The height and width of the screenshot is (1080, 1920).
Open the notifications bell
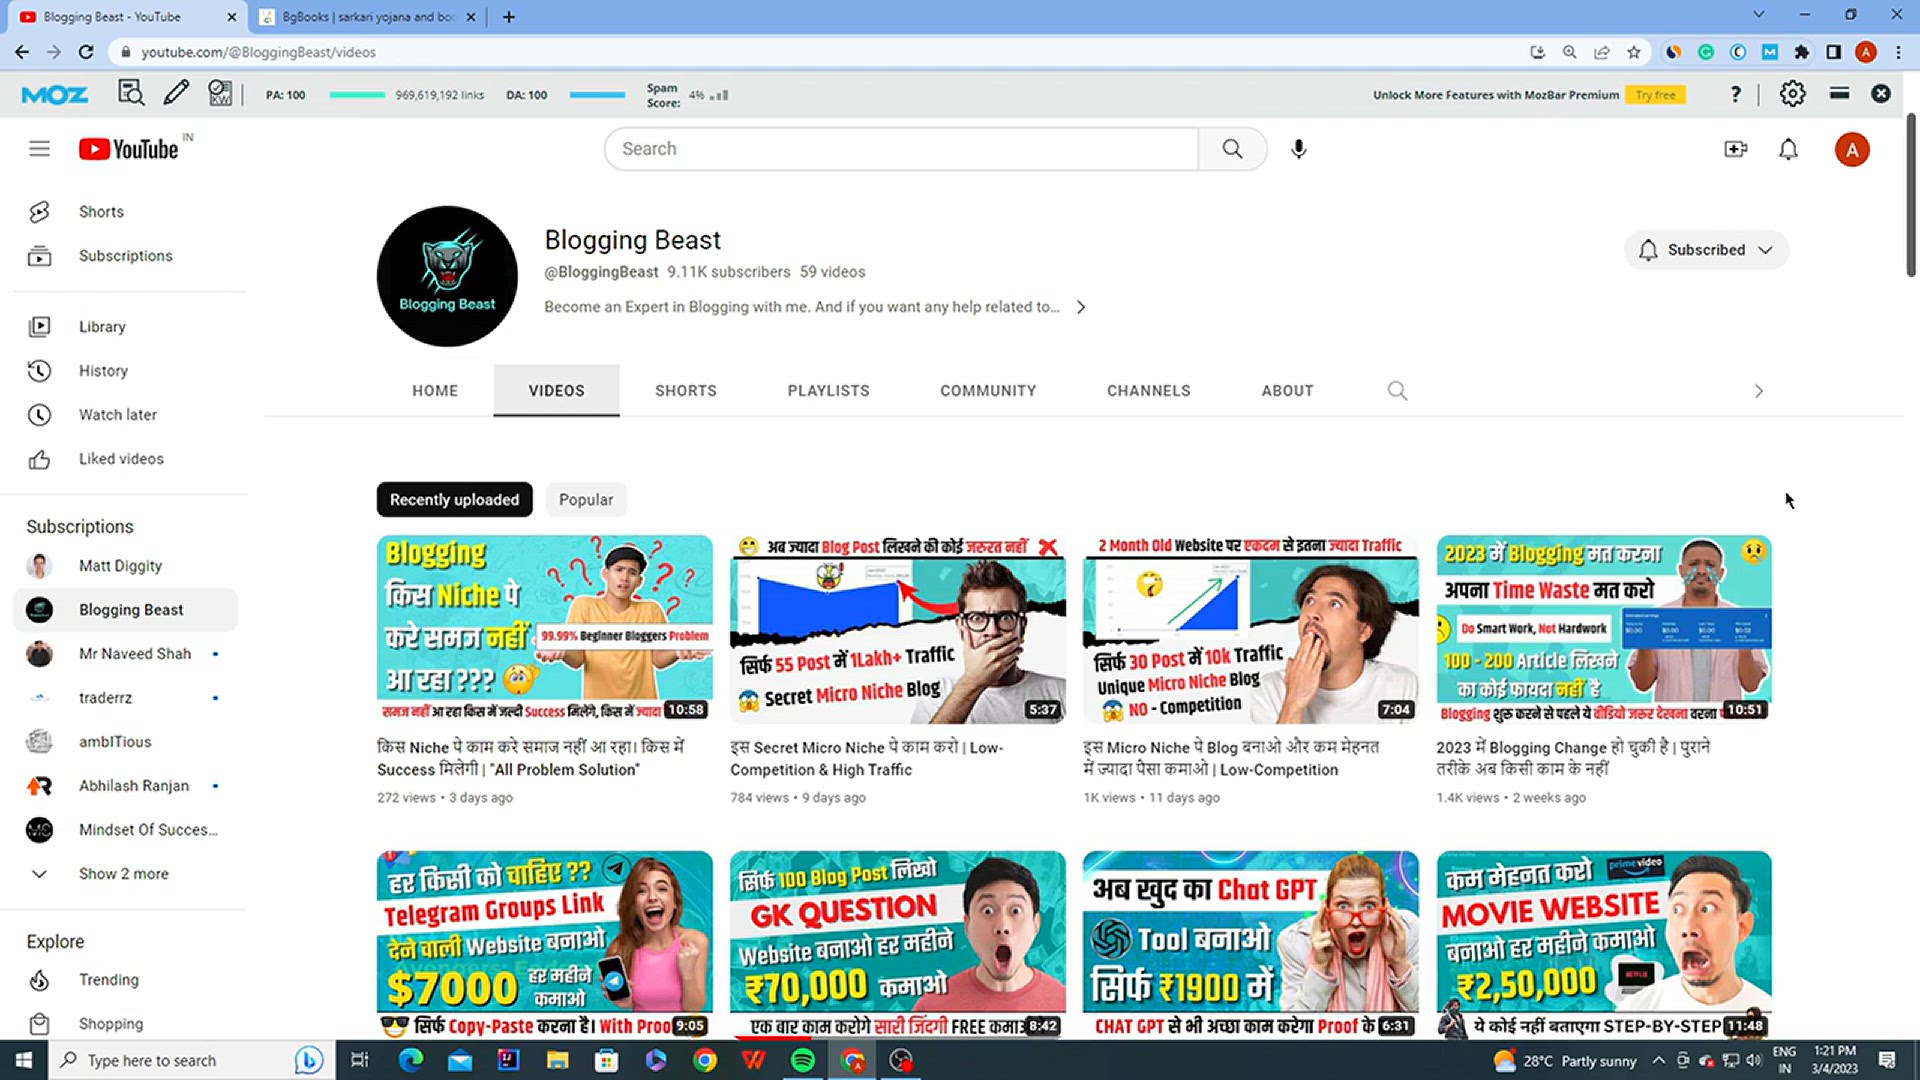1788,149
